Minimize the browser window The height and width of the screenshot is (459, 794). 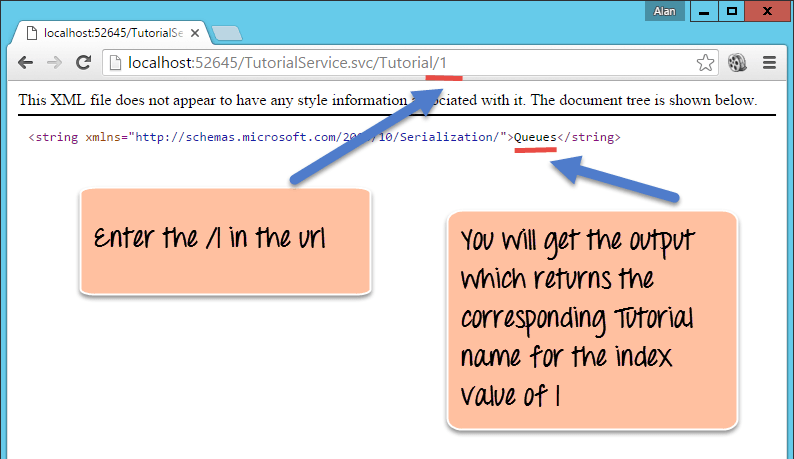point(703,12)
